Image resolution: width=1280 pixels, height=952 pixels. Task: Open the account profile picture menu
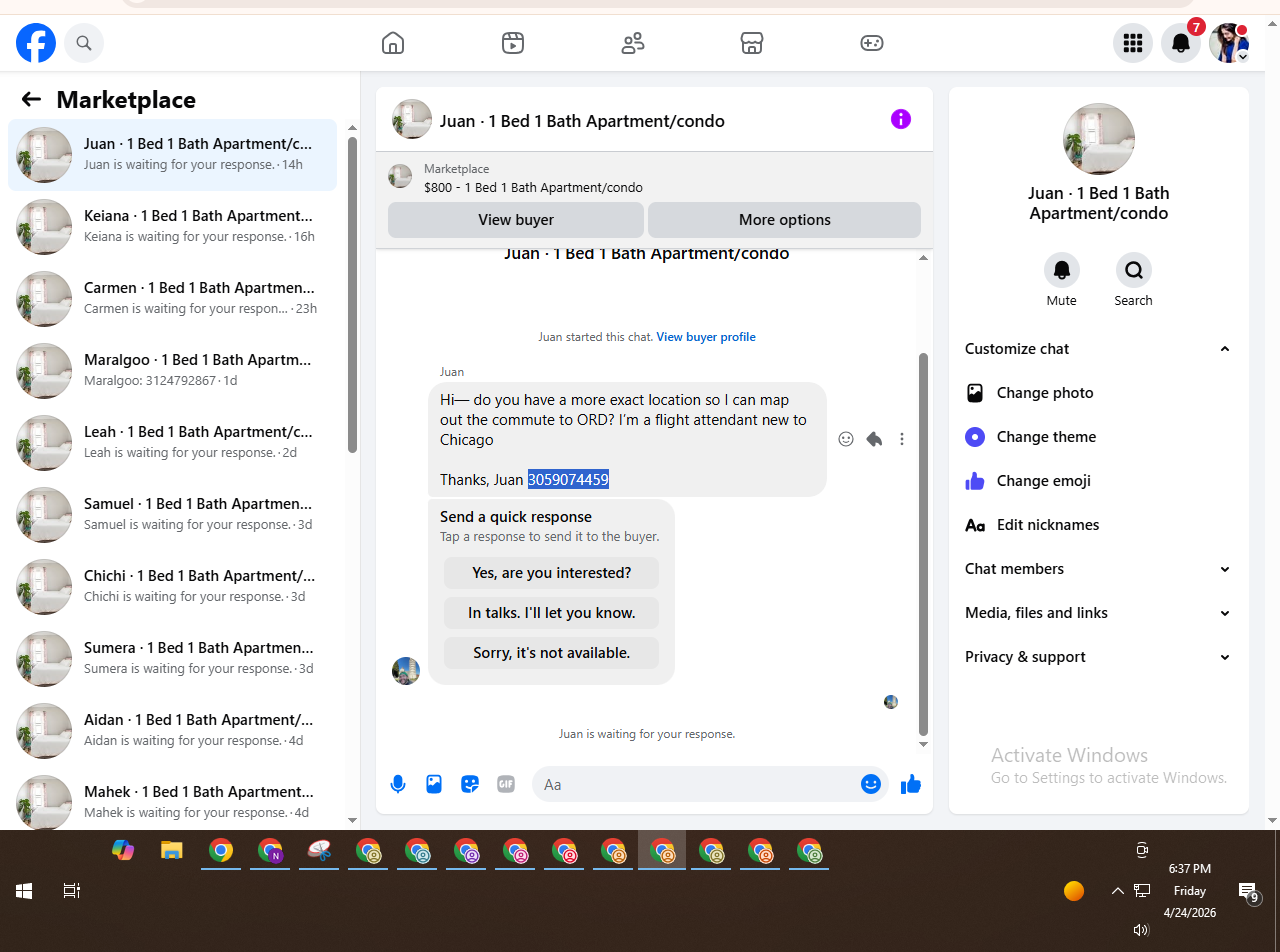pyautogui.click(x=1229, y=43)
